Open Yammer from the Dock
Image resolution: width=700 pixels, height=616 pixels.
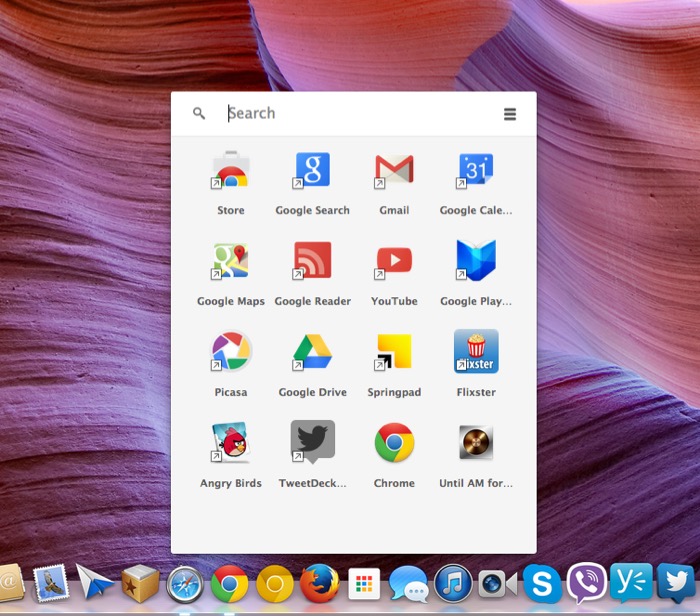pos(631,582)
